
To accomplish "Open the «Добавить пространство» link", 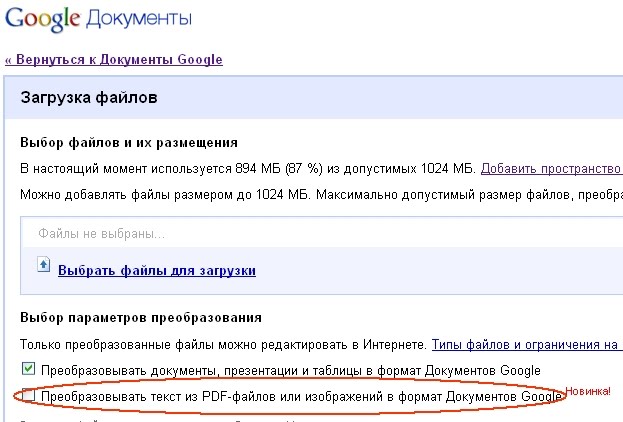I will (x=551, y=168).
